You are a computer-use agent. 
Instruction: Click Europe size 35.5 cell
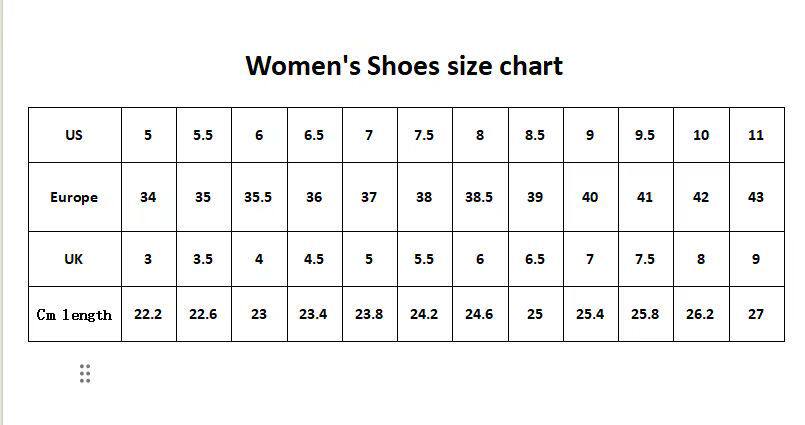258,197
